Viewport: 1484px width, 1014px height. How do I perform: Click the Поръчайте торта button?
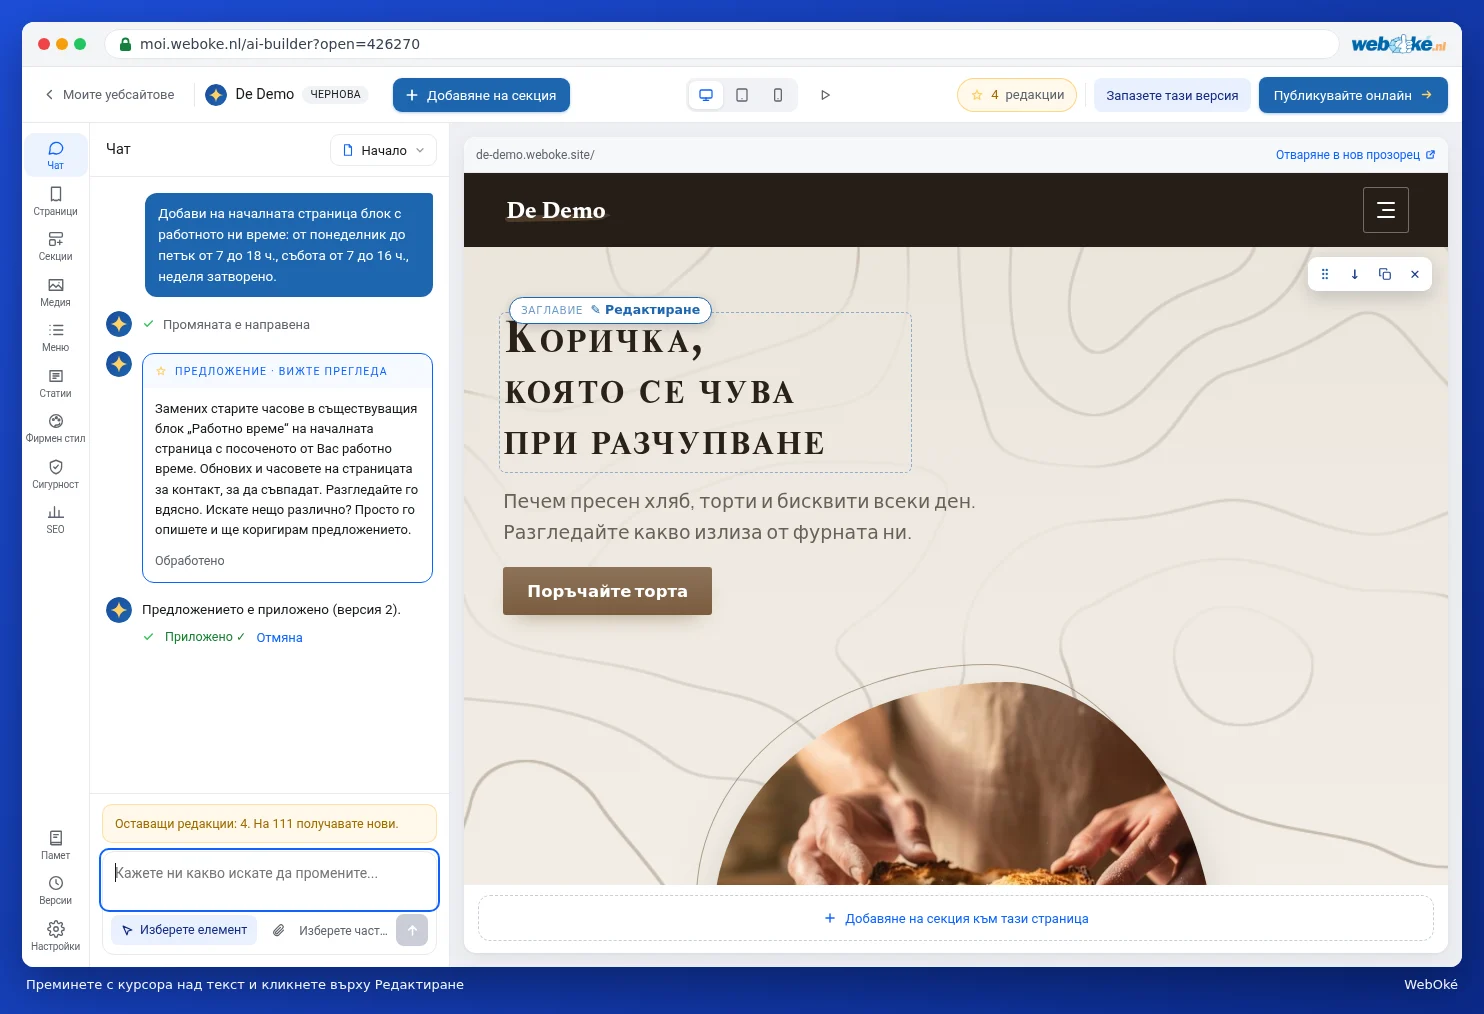pyautogui.click(x=607, y=591)
